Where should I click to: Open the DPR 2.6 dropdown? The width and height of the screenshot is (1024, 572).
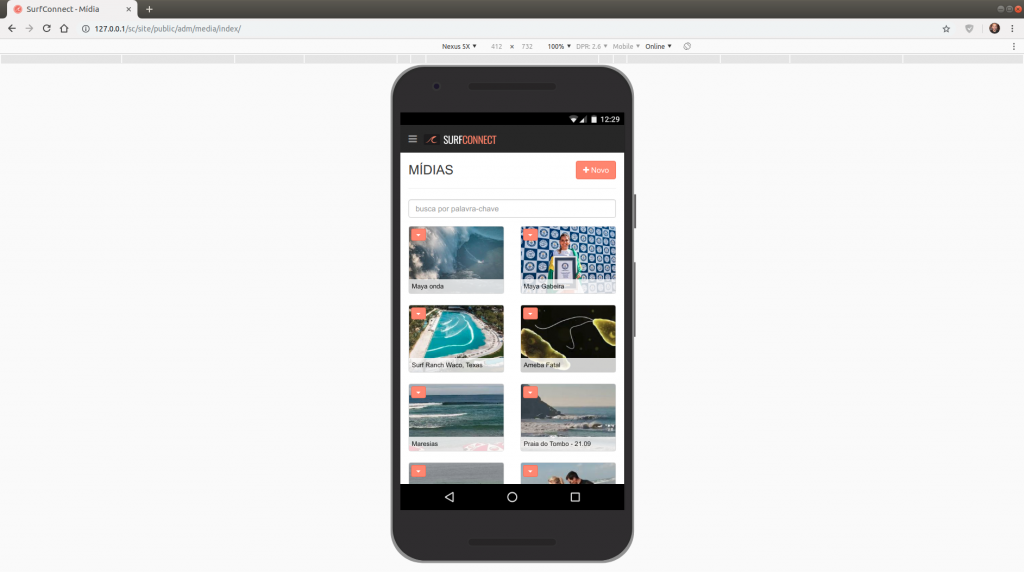pos(592,46)
